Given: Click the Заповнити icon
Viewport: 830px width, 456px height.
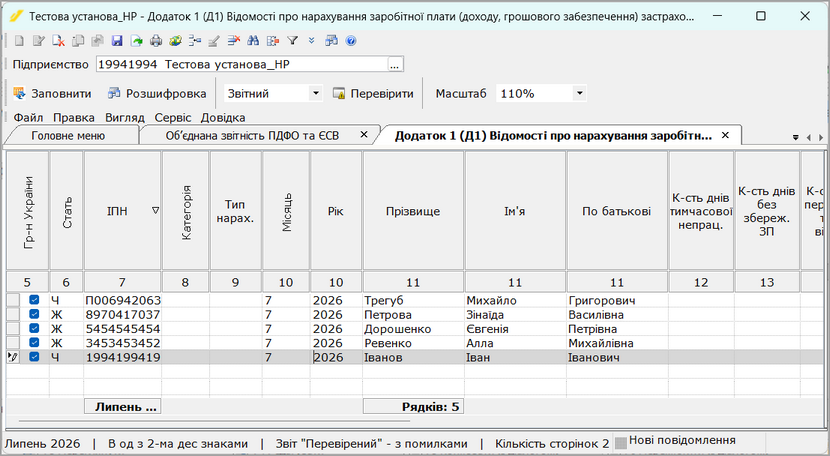Looking at the screenshot, I should (20, 94).
